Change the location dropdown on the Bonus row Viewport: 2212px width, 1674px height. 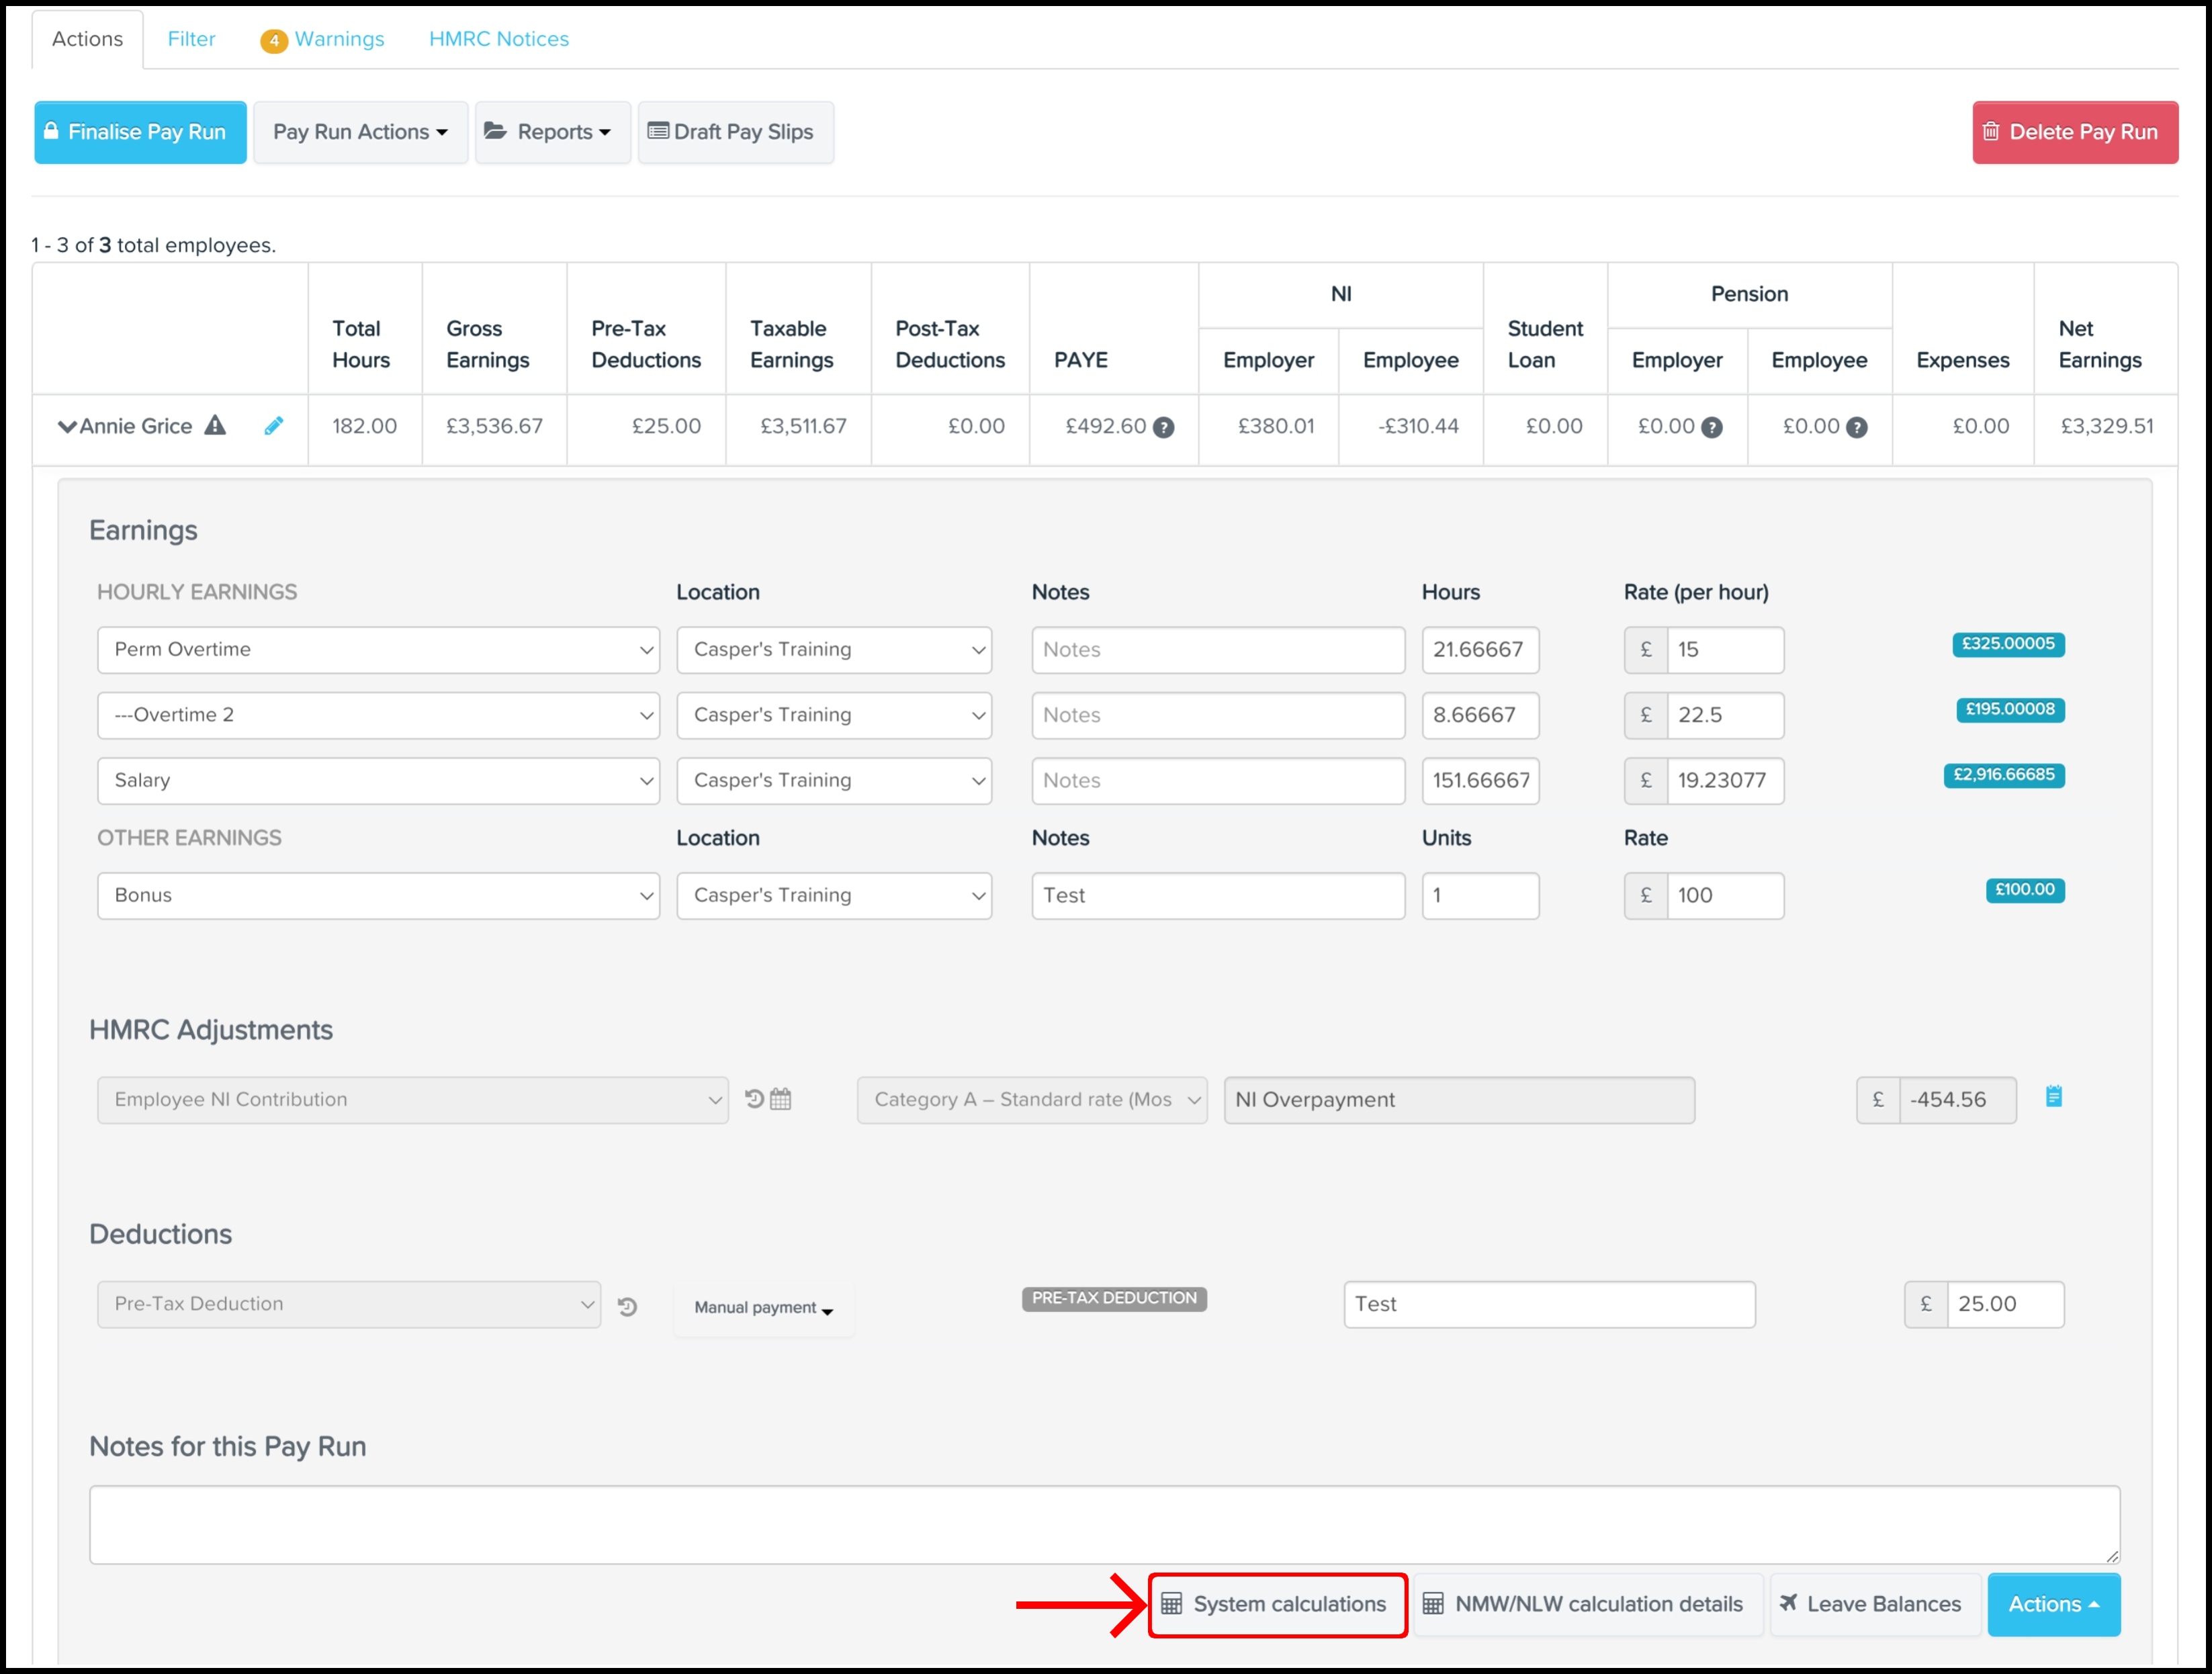point(833,895)
